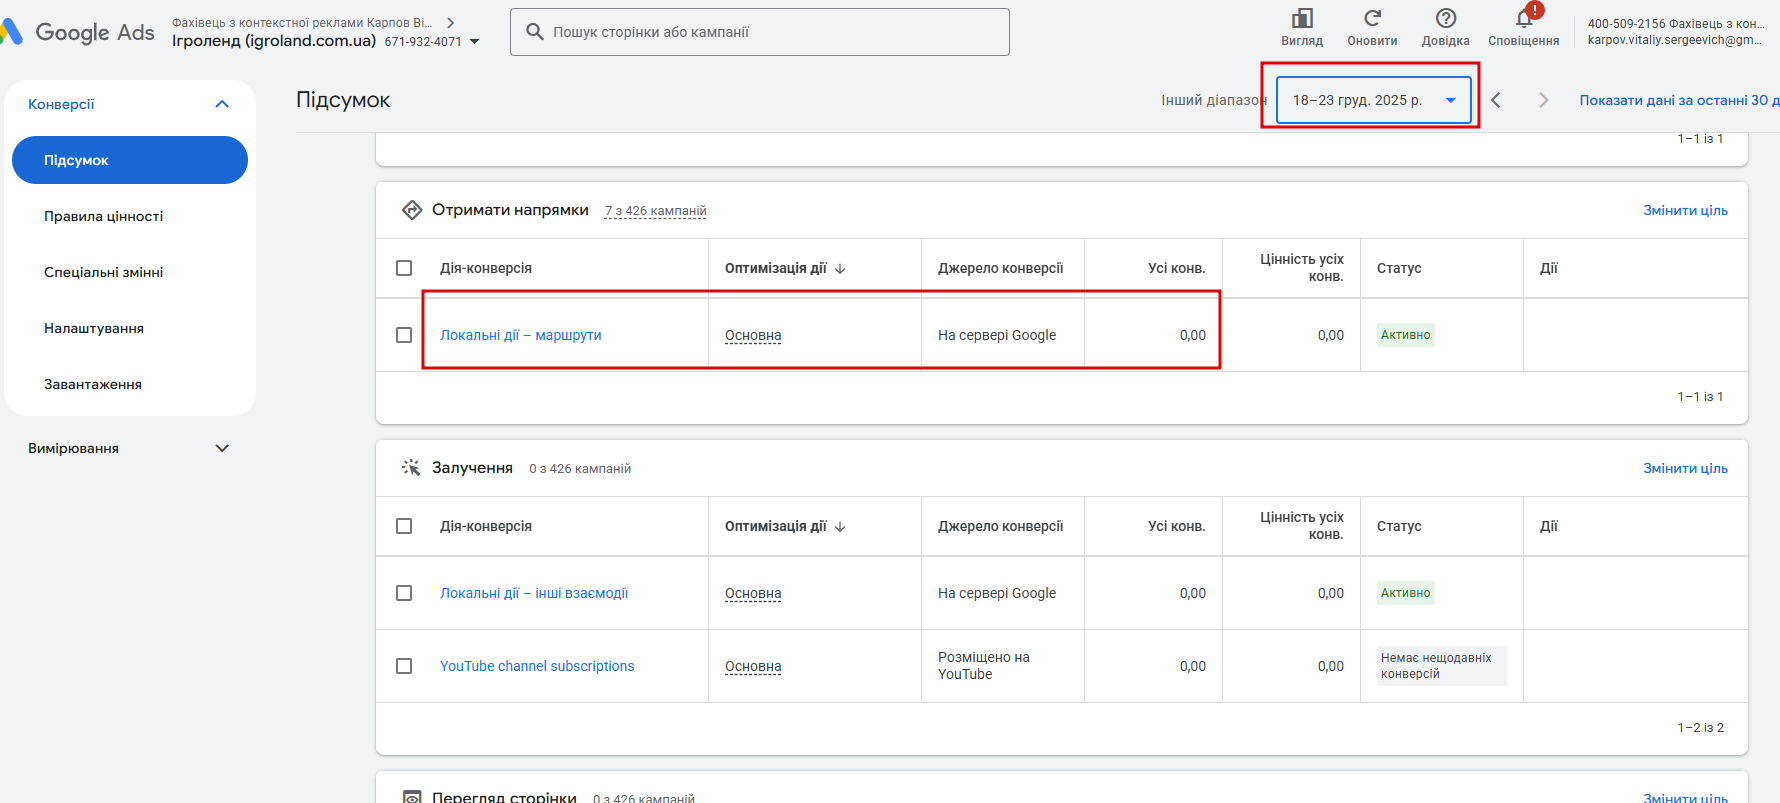Click the Google Ads logo
1780x803 pixels.
click(x=80, y=32)
